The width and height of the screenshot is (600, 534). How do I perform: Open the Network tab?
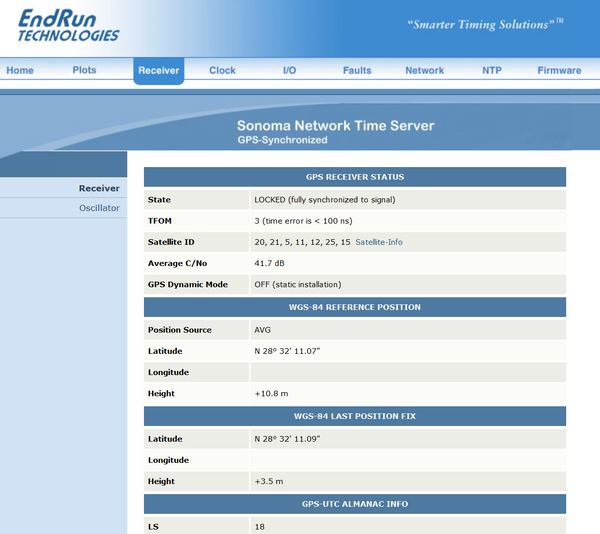425,70
